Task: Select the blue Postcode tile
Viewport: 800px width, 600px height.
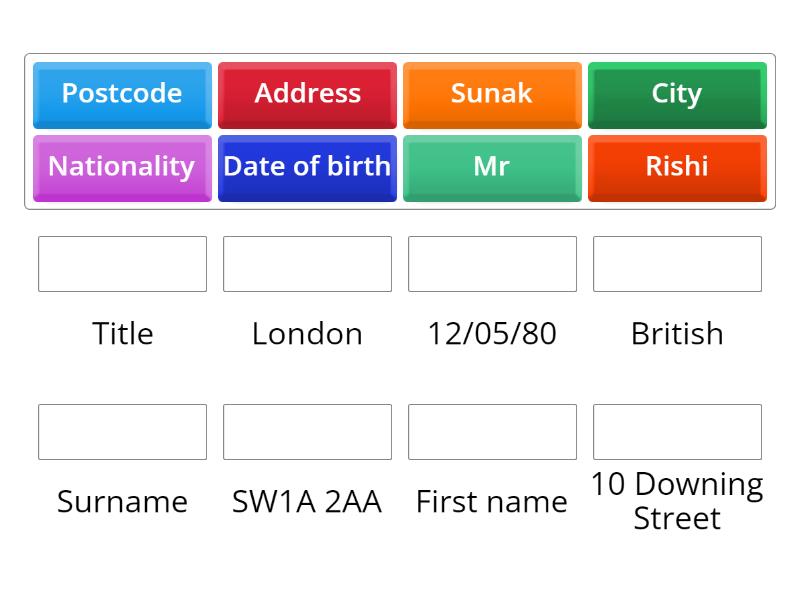Action: pos(122,94)
